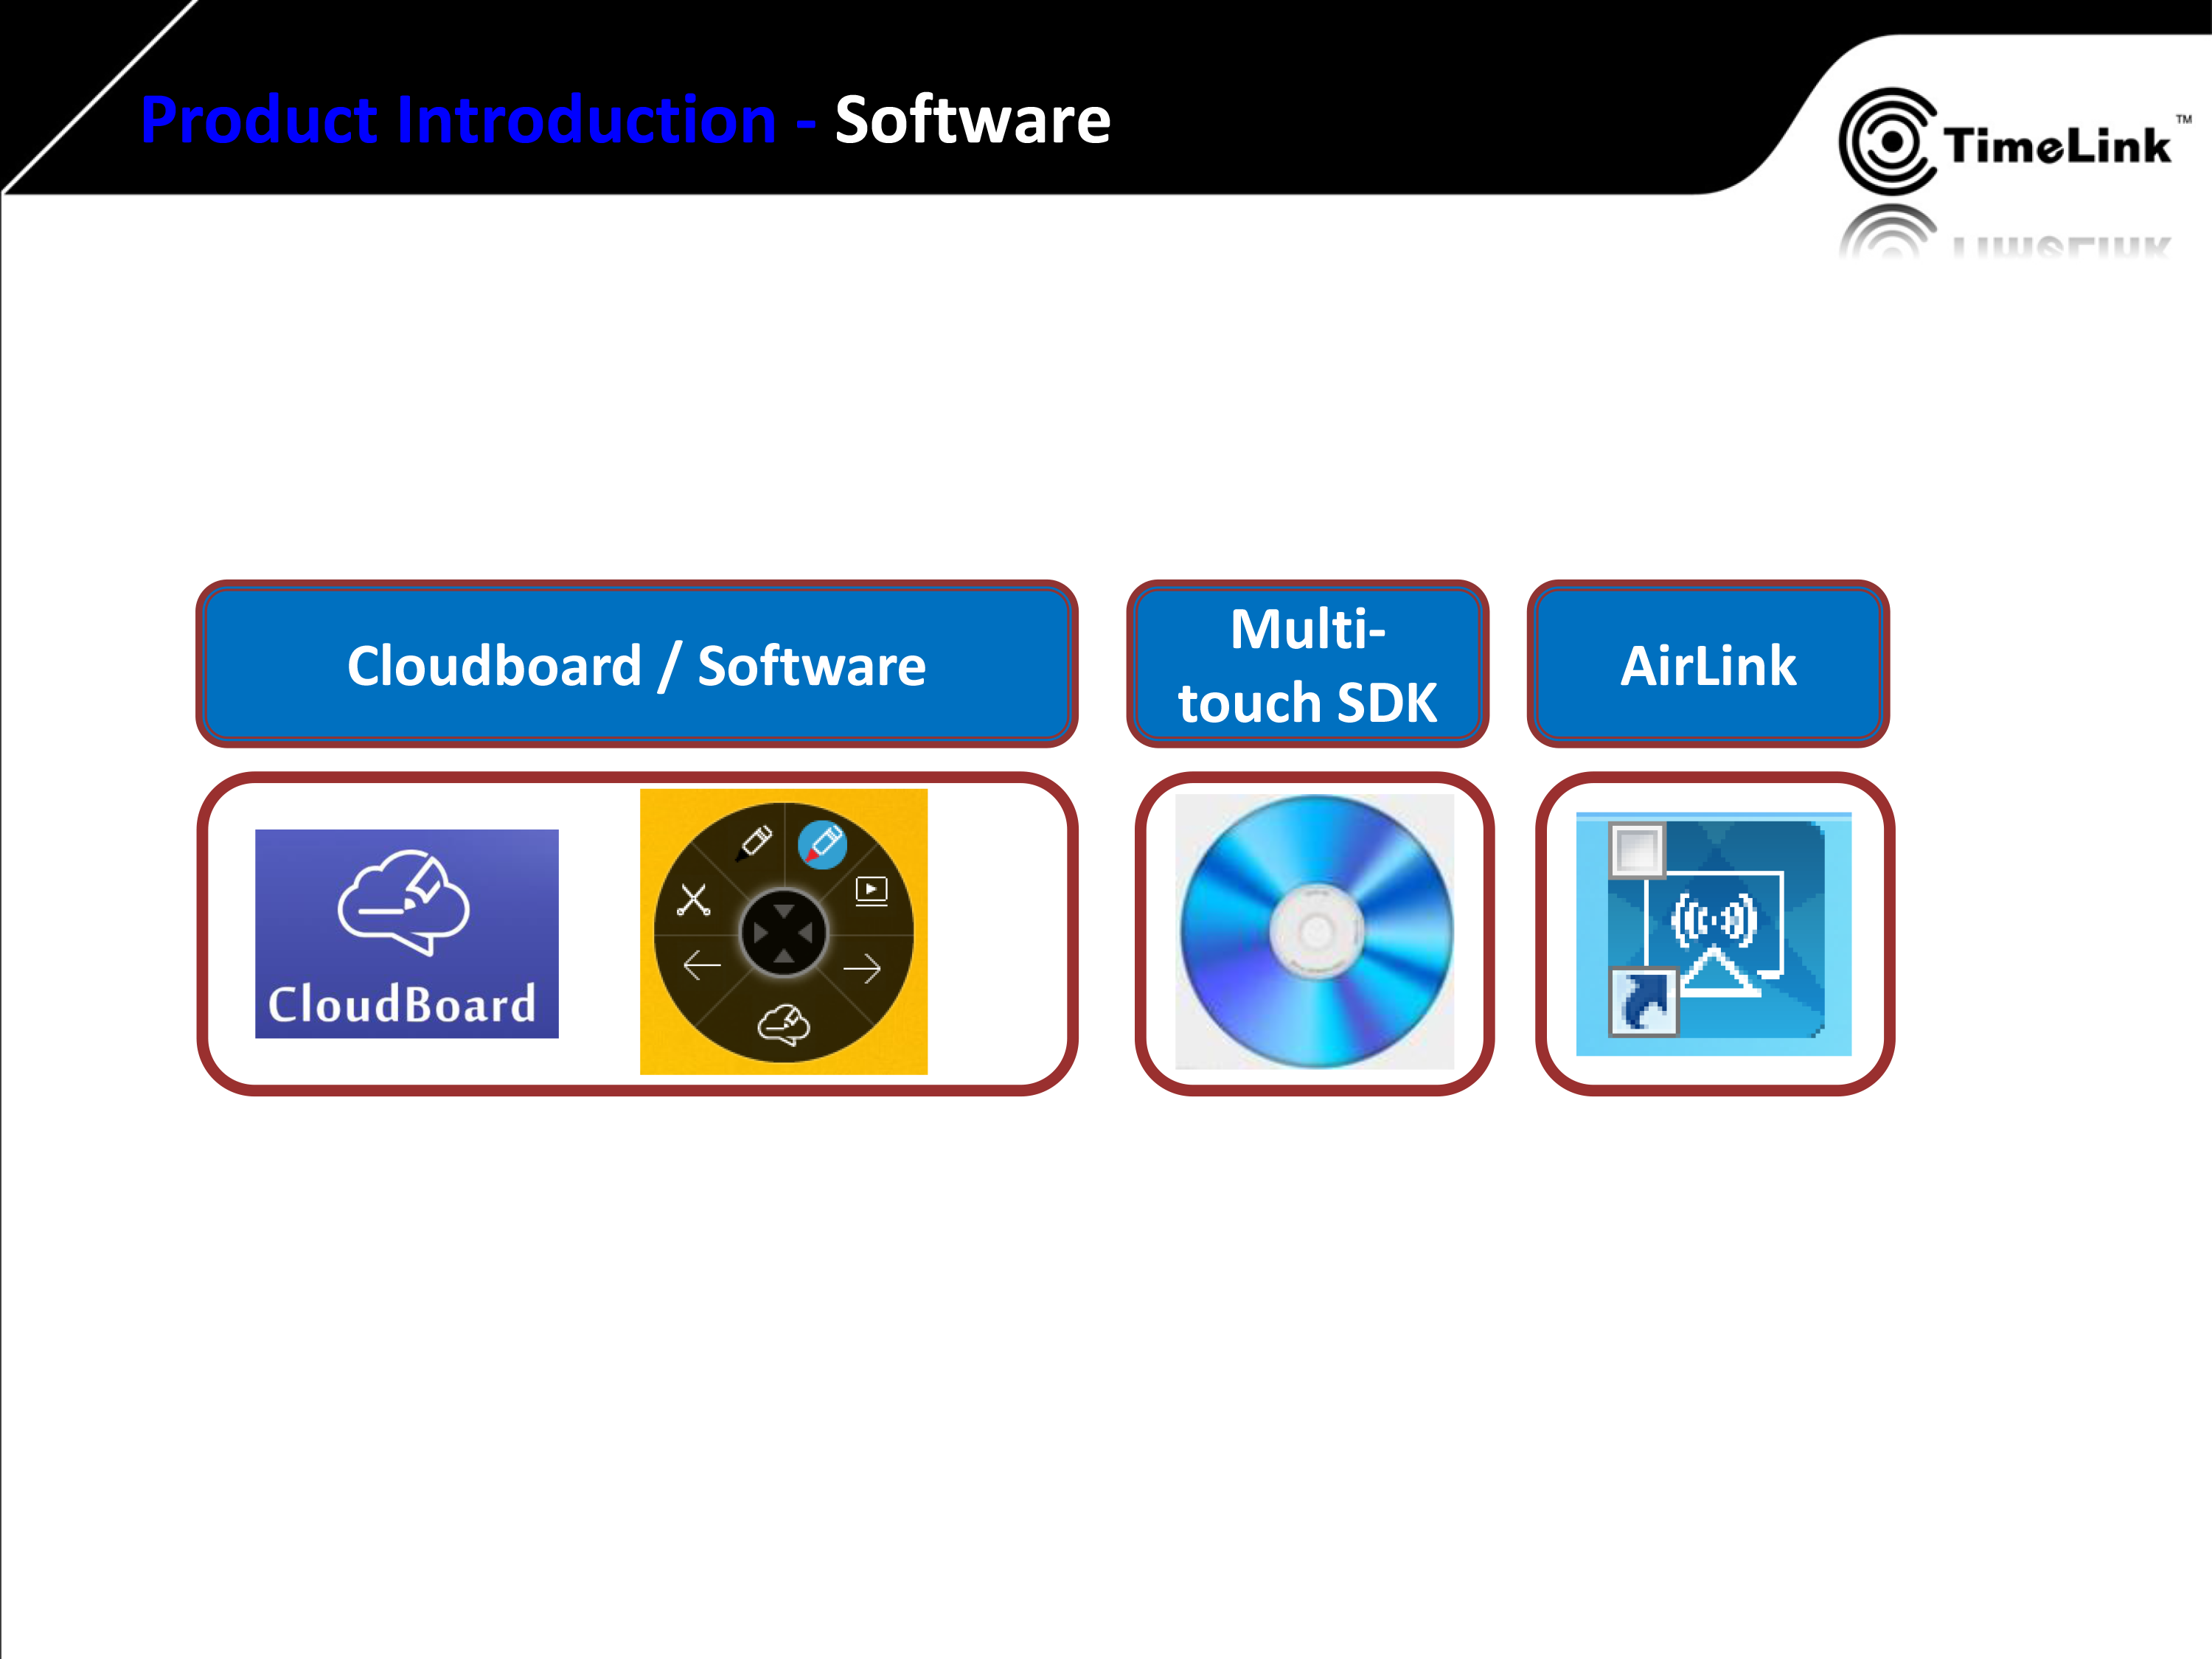Click the play screen icon in radial menu
This screenshot has width=2212, height=1659.
tap(871, 890)
